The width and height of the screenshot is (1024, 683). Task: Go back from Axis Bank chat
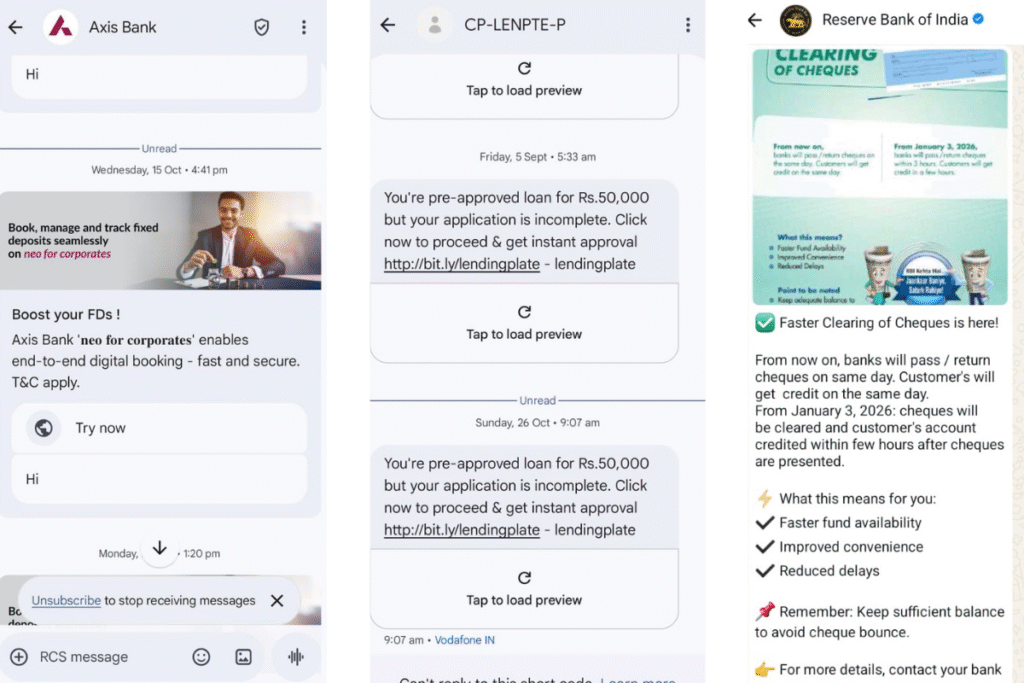coord(16,27)
